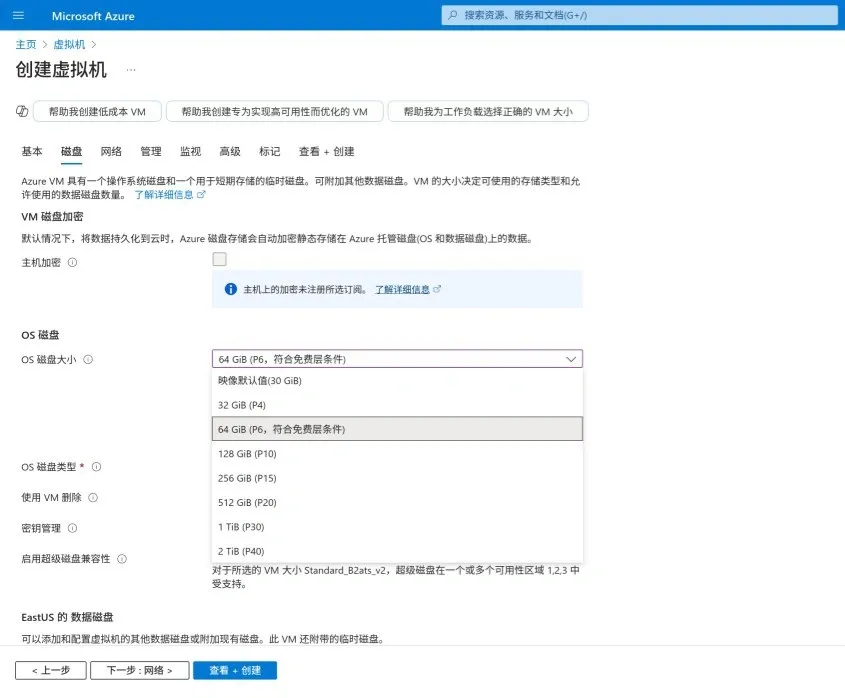Click info icon next to 密钥管理
This screenshot has width=845, height=698.
click(73, 528)
